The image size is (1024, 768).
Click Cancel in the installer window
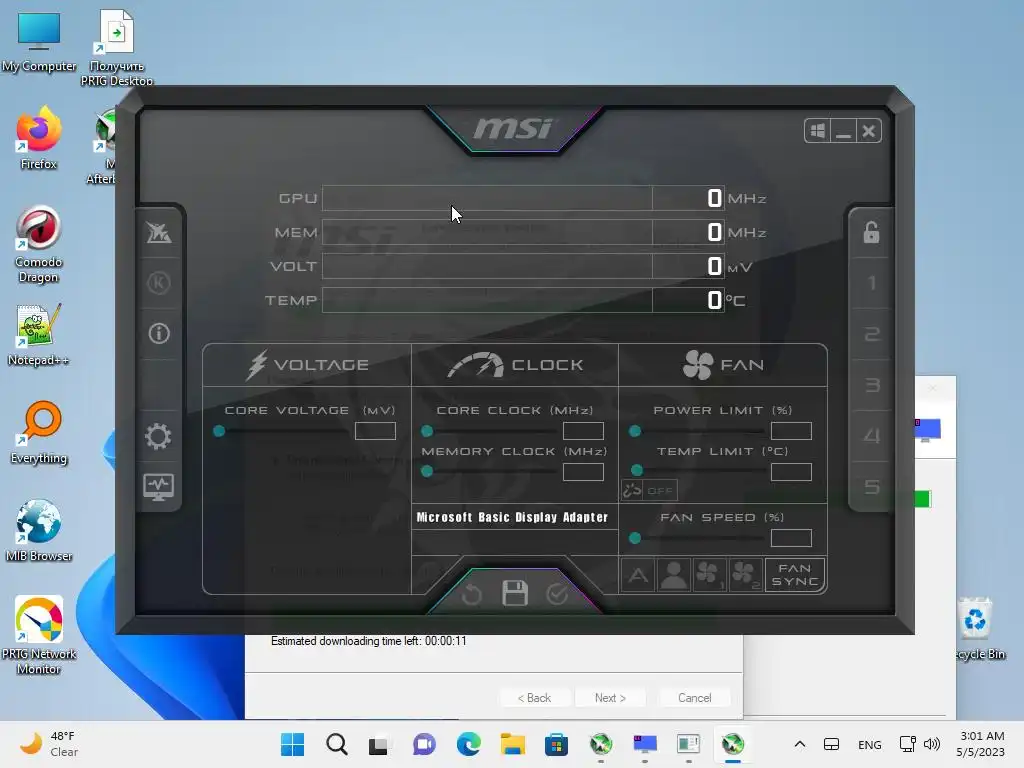694,698
